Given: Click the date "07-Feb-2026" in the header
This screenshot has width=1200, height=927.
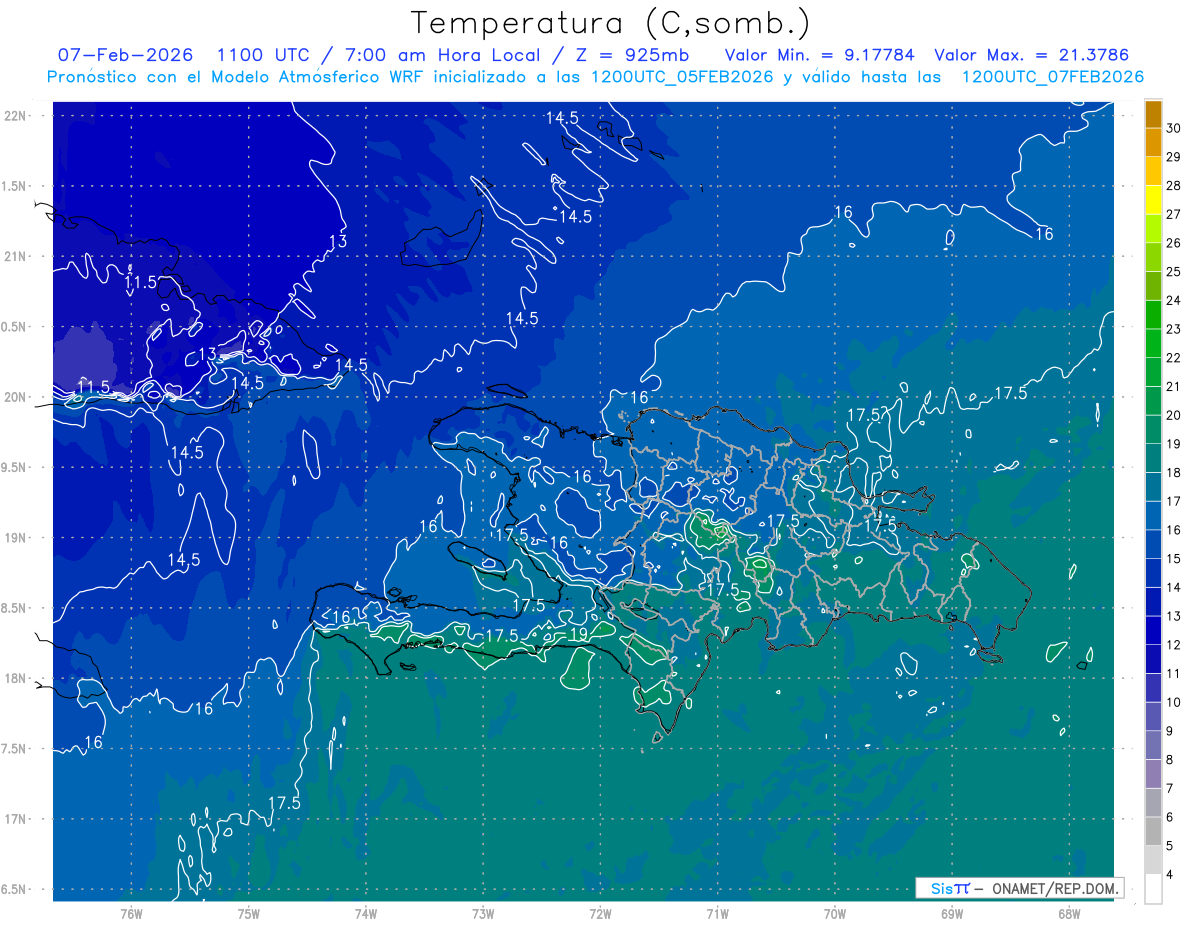Looking at the screenshot, I should pyautogui.click(x=125, y=55).
